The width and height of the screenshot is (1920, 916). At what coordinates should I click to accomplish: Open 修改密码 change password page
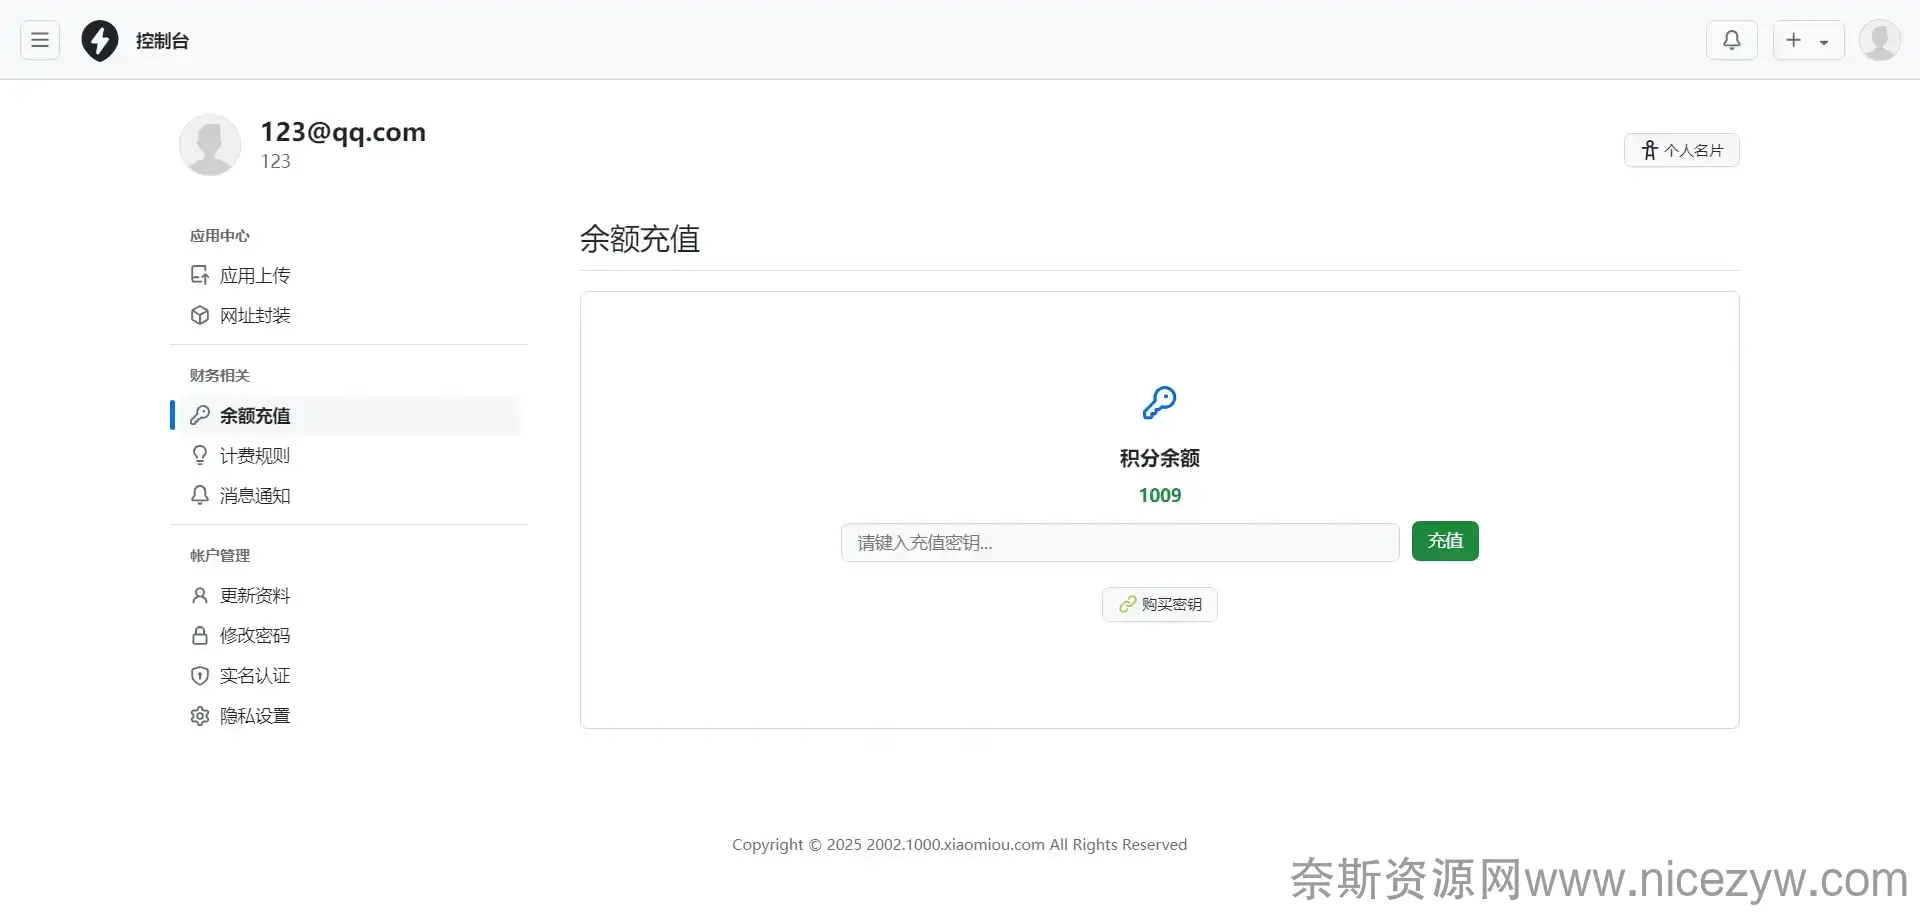pyautogui.click(x=254, y=635)
